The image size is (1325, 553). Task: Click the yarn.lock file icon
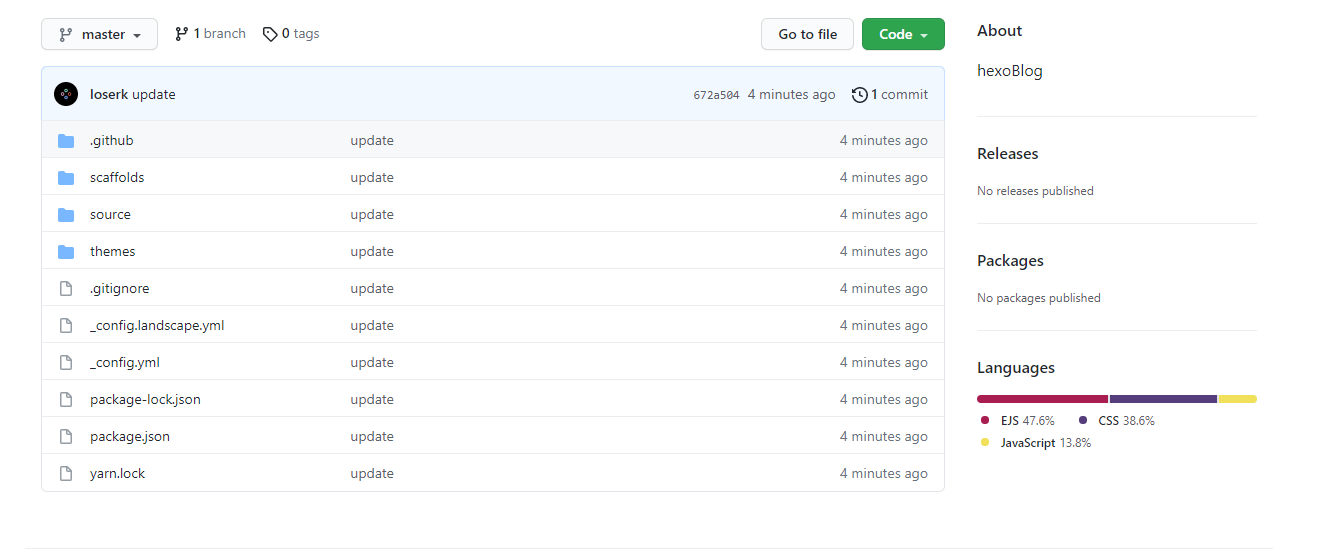pos(66,474)
